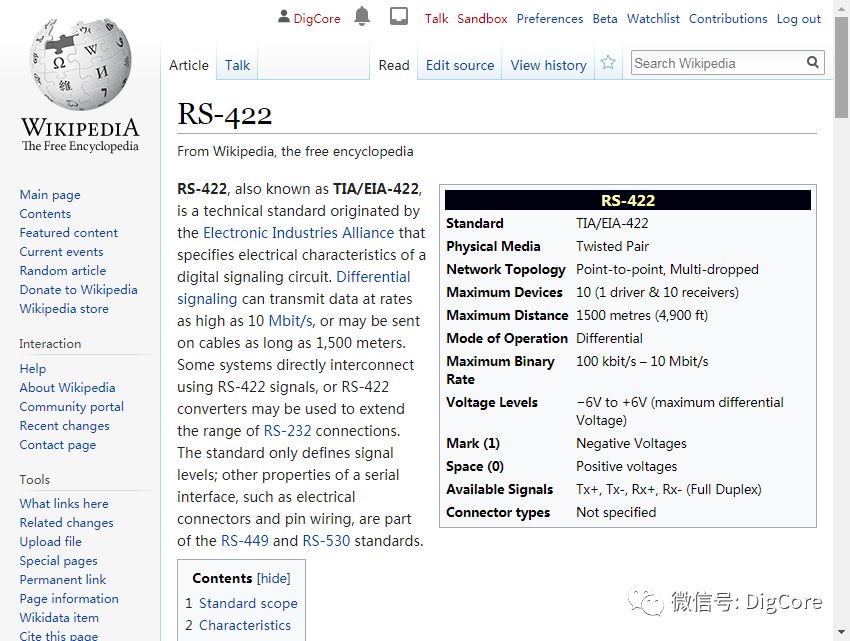Viewport: 850px width, 641px height.
Task: Open the View history tab
Action: coord(548,65)
